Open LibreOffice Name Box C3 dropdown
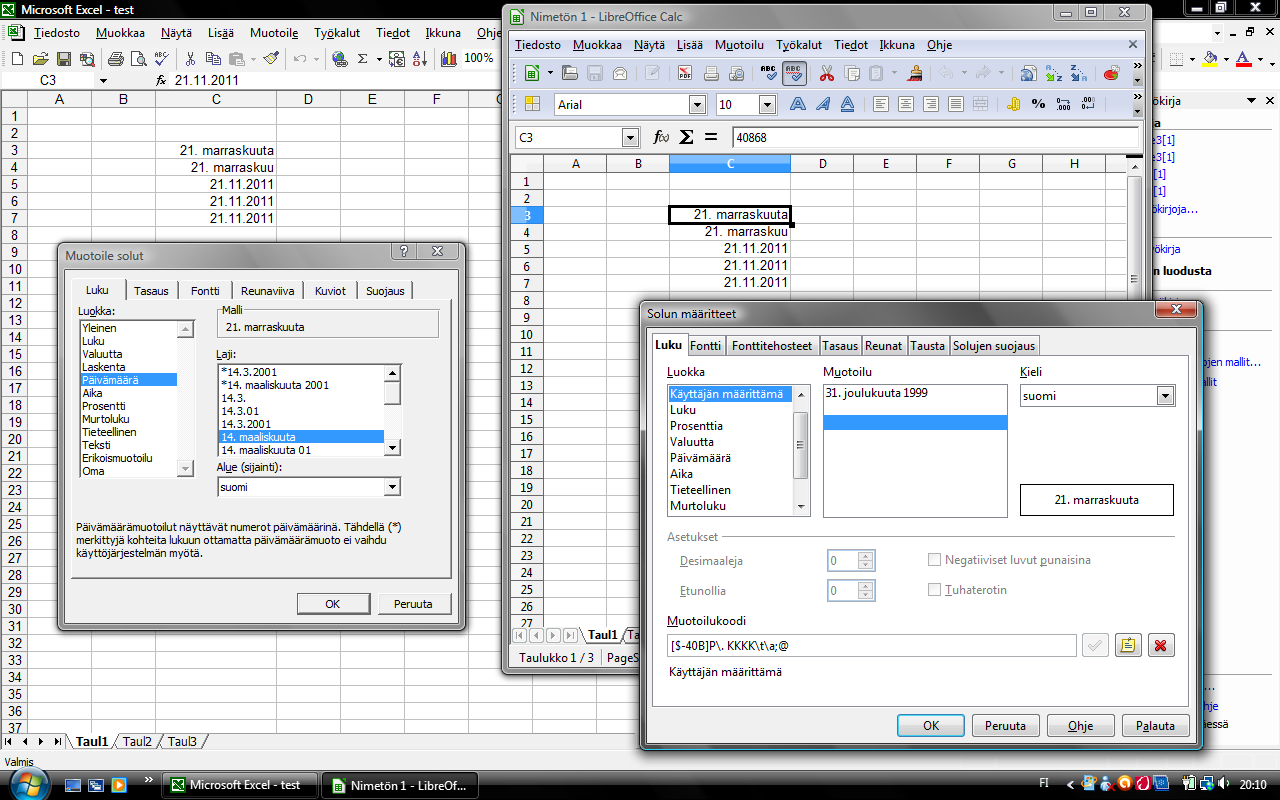 (630, 137)
